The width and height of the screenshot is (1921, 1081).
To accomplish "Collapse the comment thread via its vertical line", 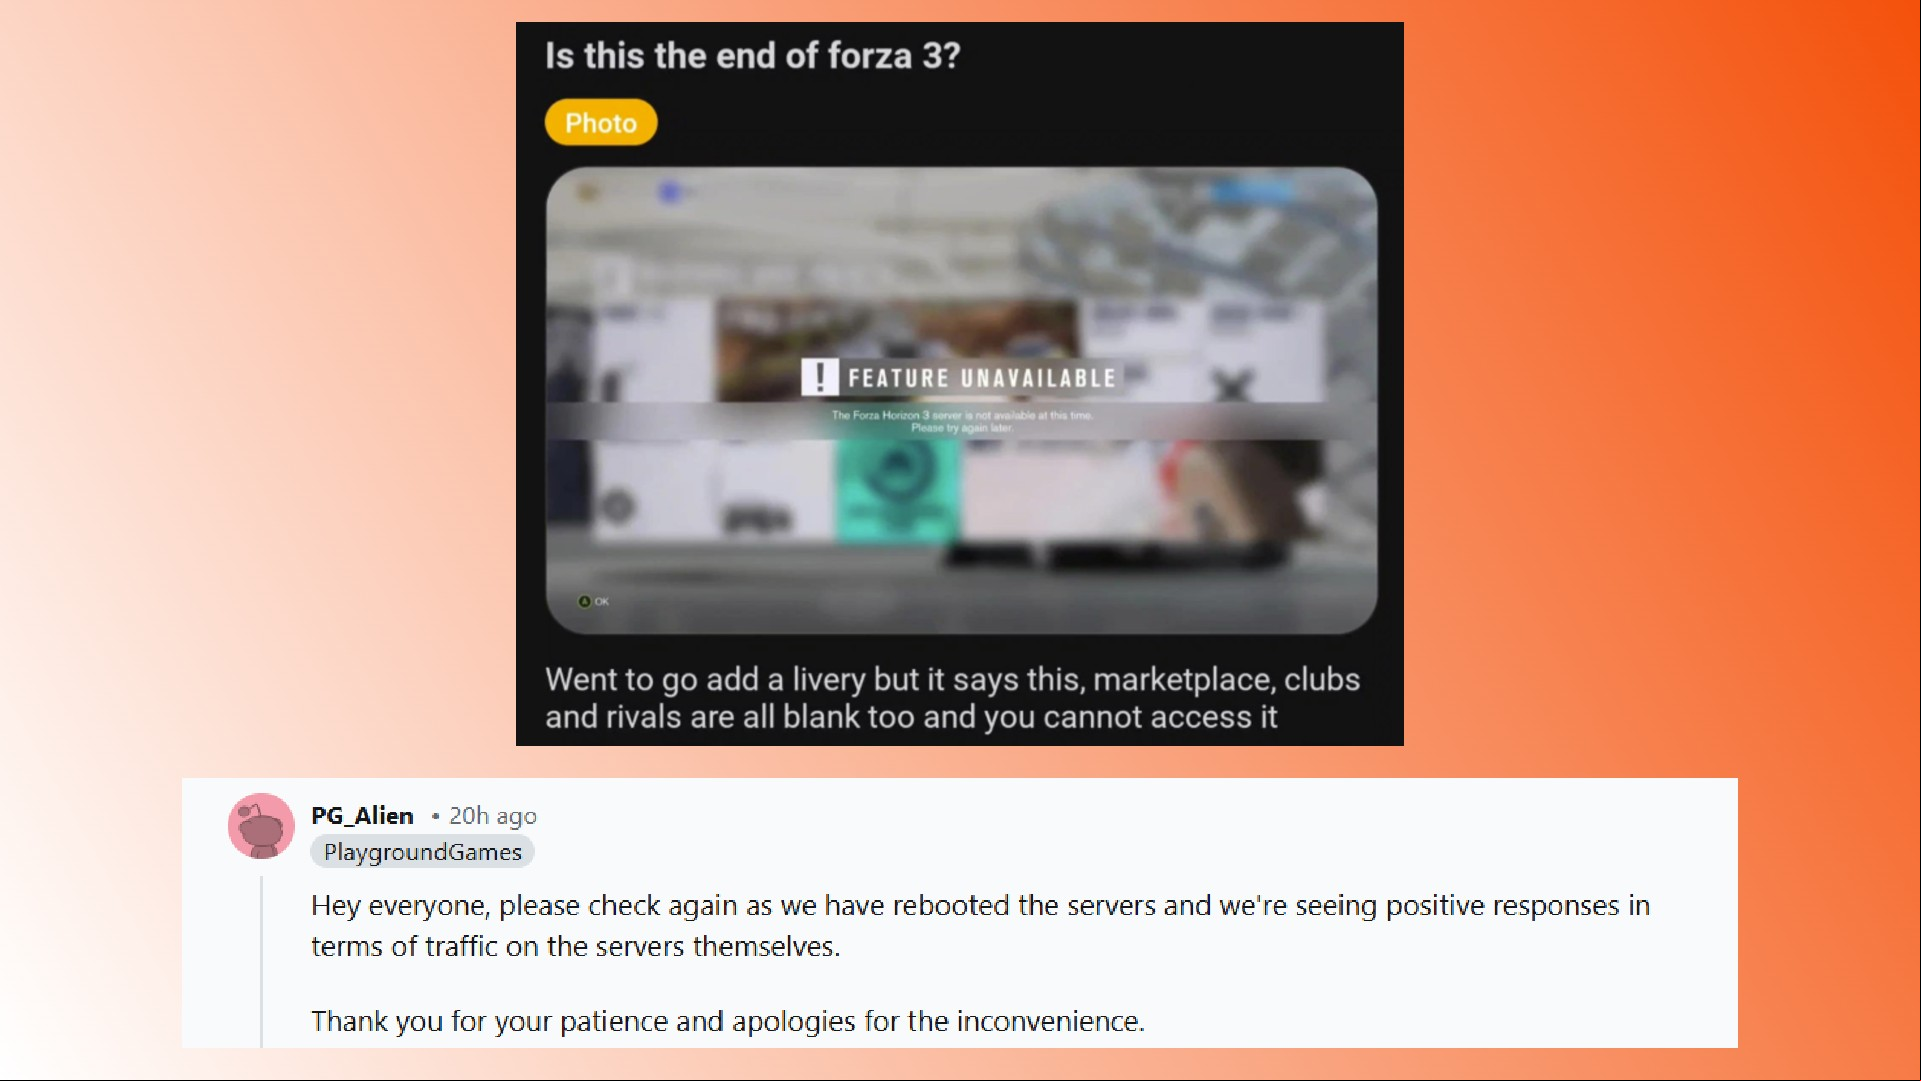I will [x=261, y=961].
